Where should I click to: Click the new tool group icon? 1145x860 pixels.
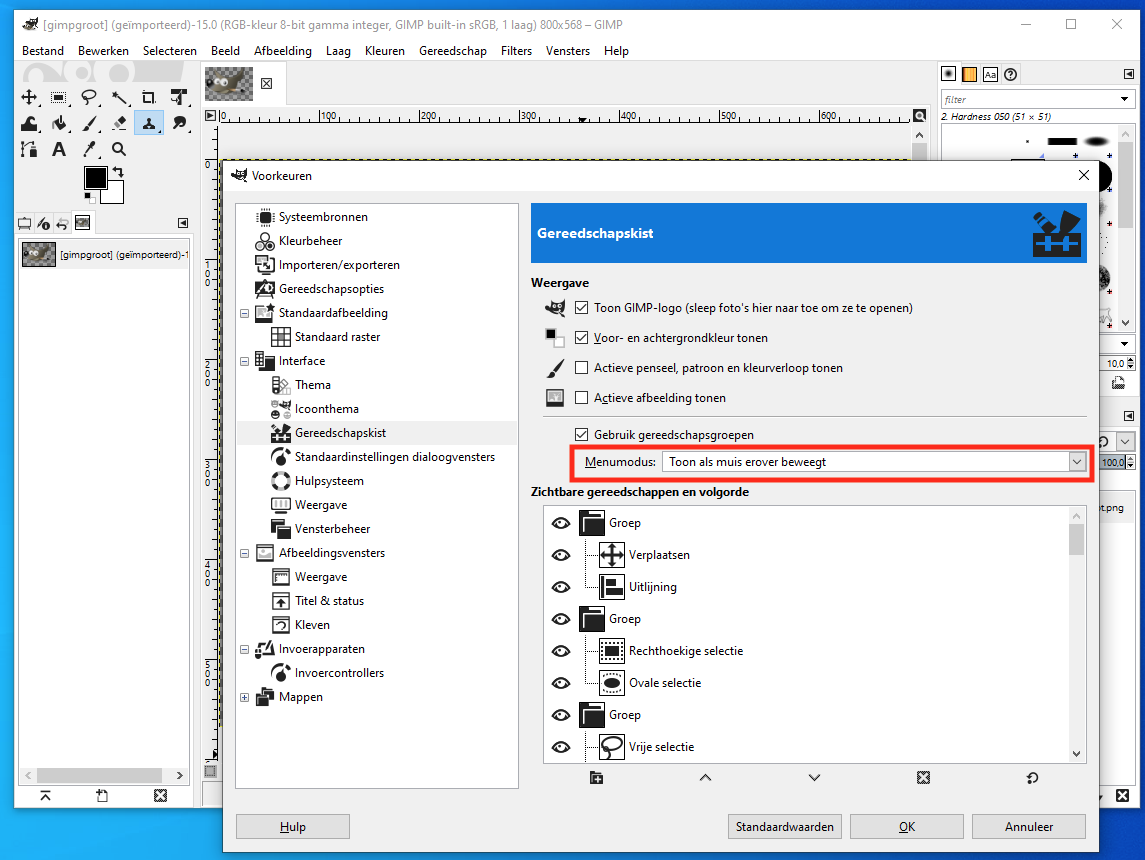click(597, 778)
